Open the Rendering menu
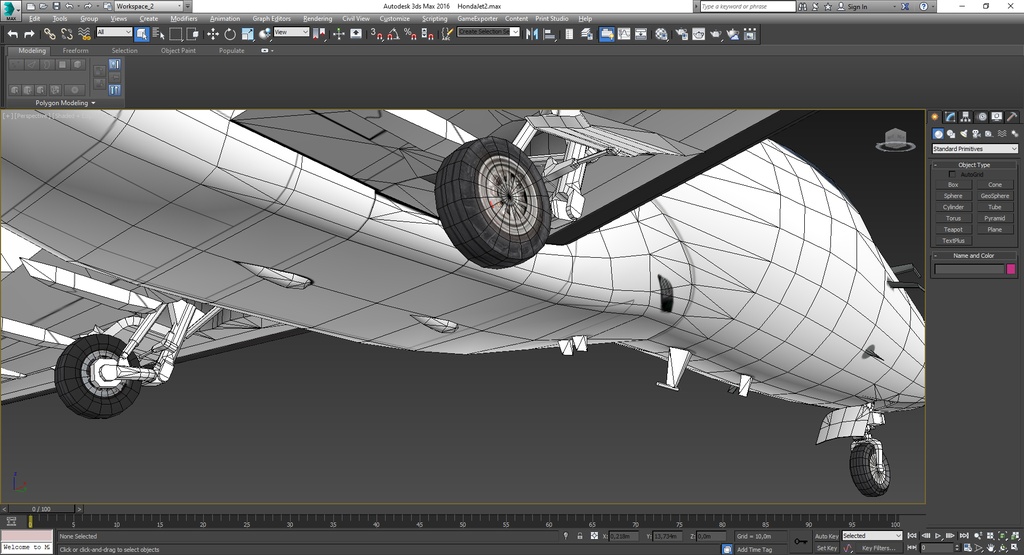 click(x=317, y=19)
